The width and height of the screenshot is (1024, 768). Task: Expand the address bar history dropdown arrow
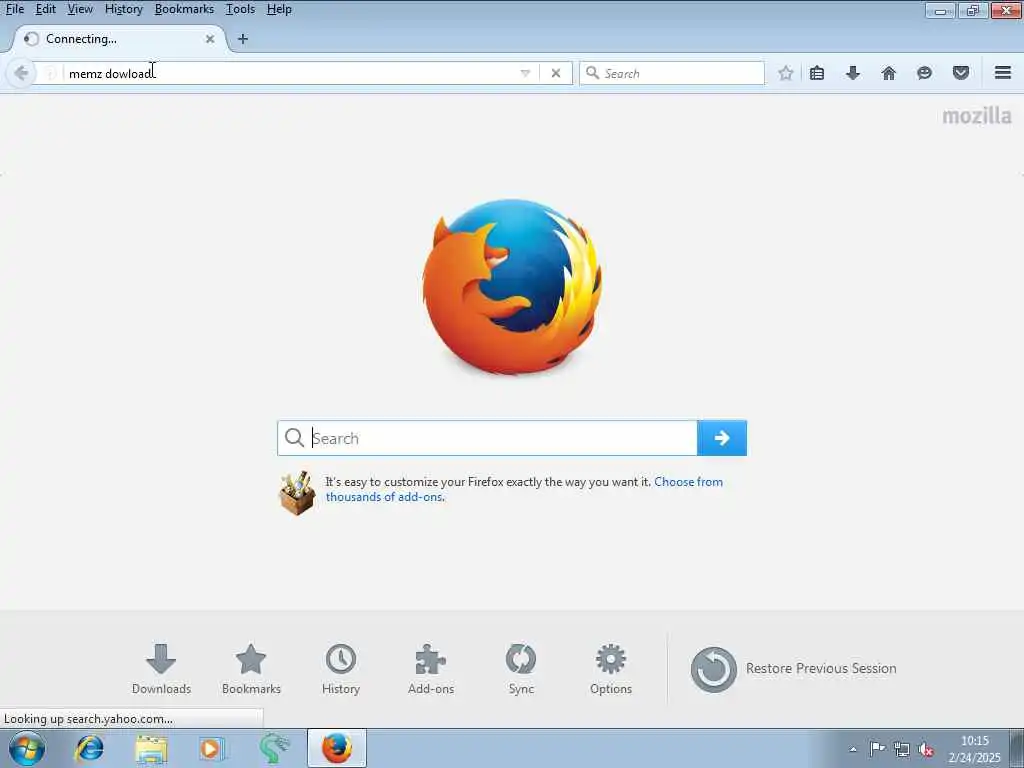coord(525,73)
